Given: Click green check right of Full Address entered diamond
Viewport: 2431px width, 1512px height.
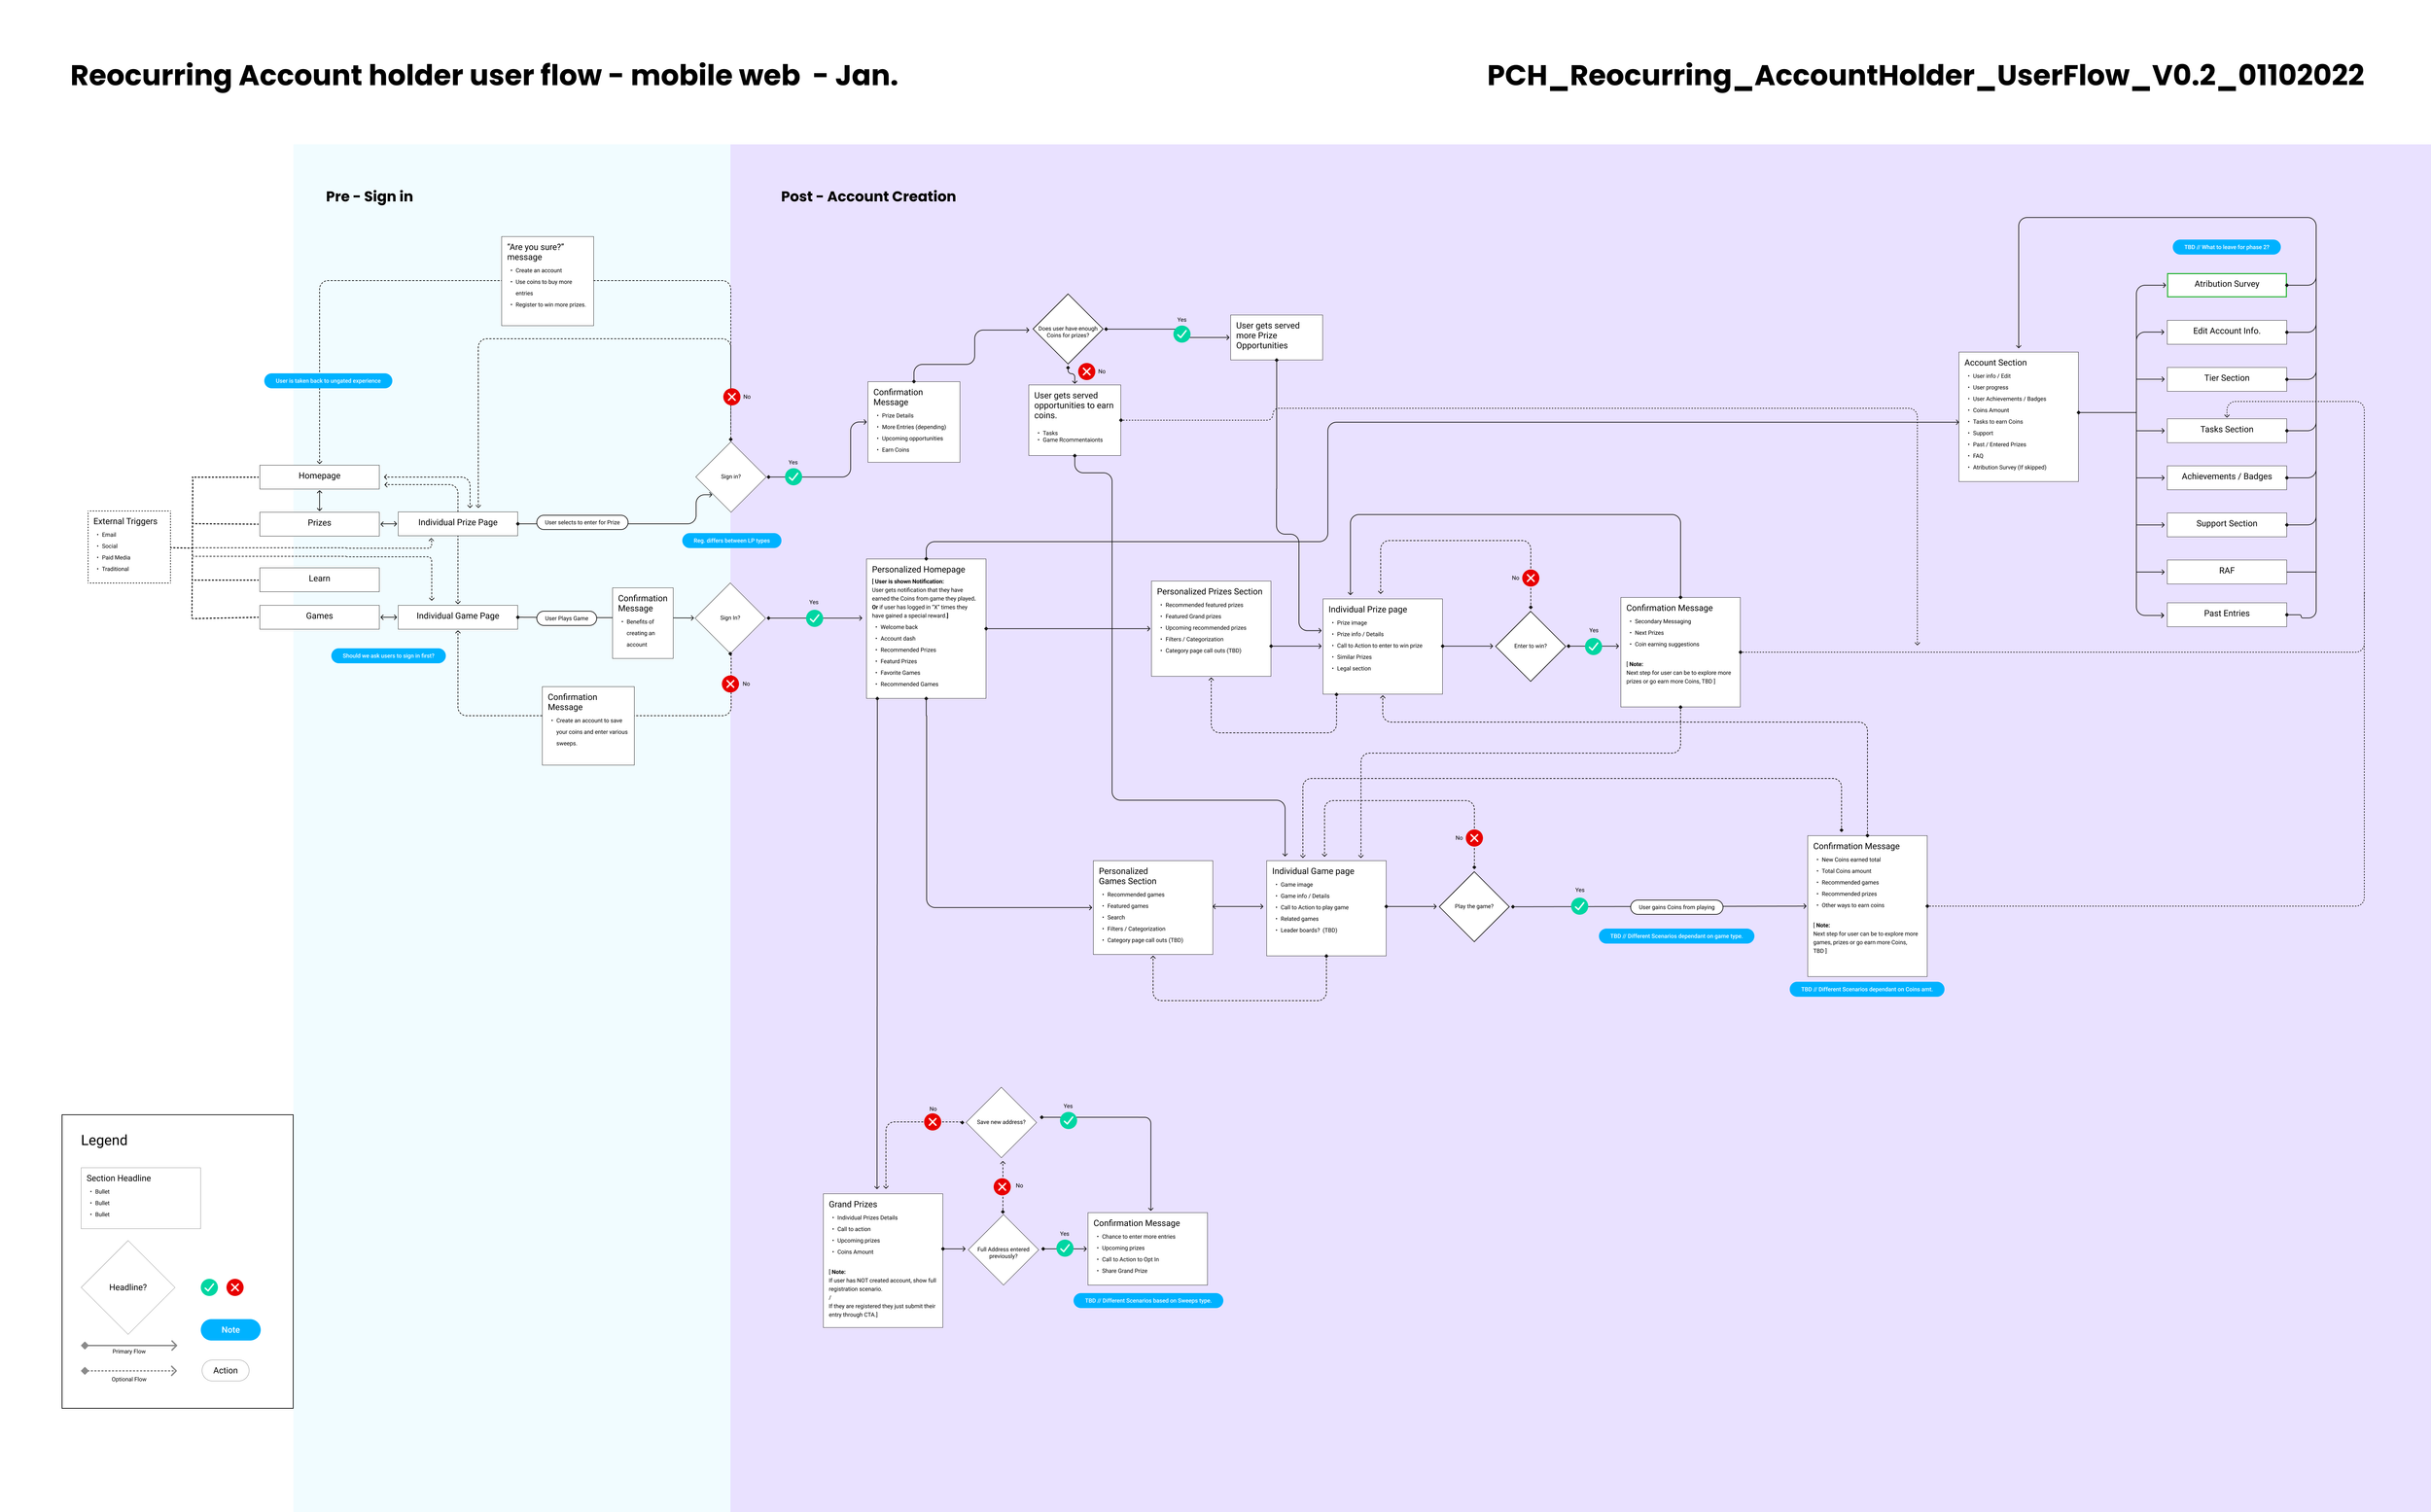Looking at the screenshot, I should click(x=1065, y=1248).
